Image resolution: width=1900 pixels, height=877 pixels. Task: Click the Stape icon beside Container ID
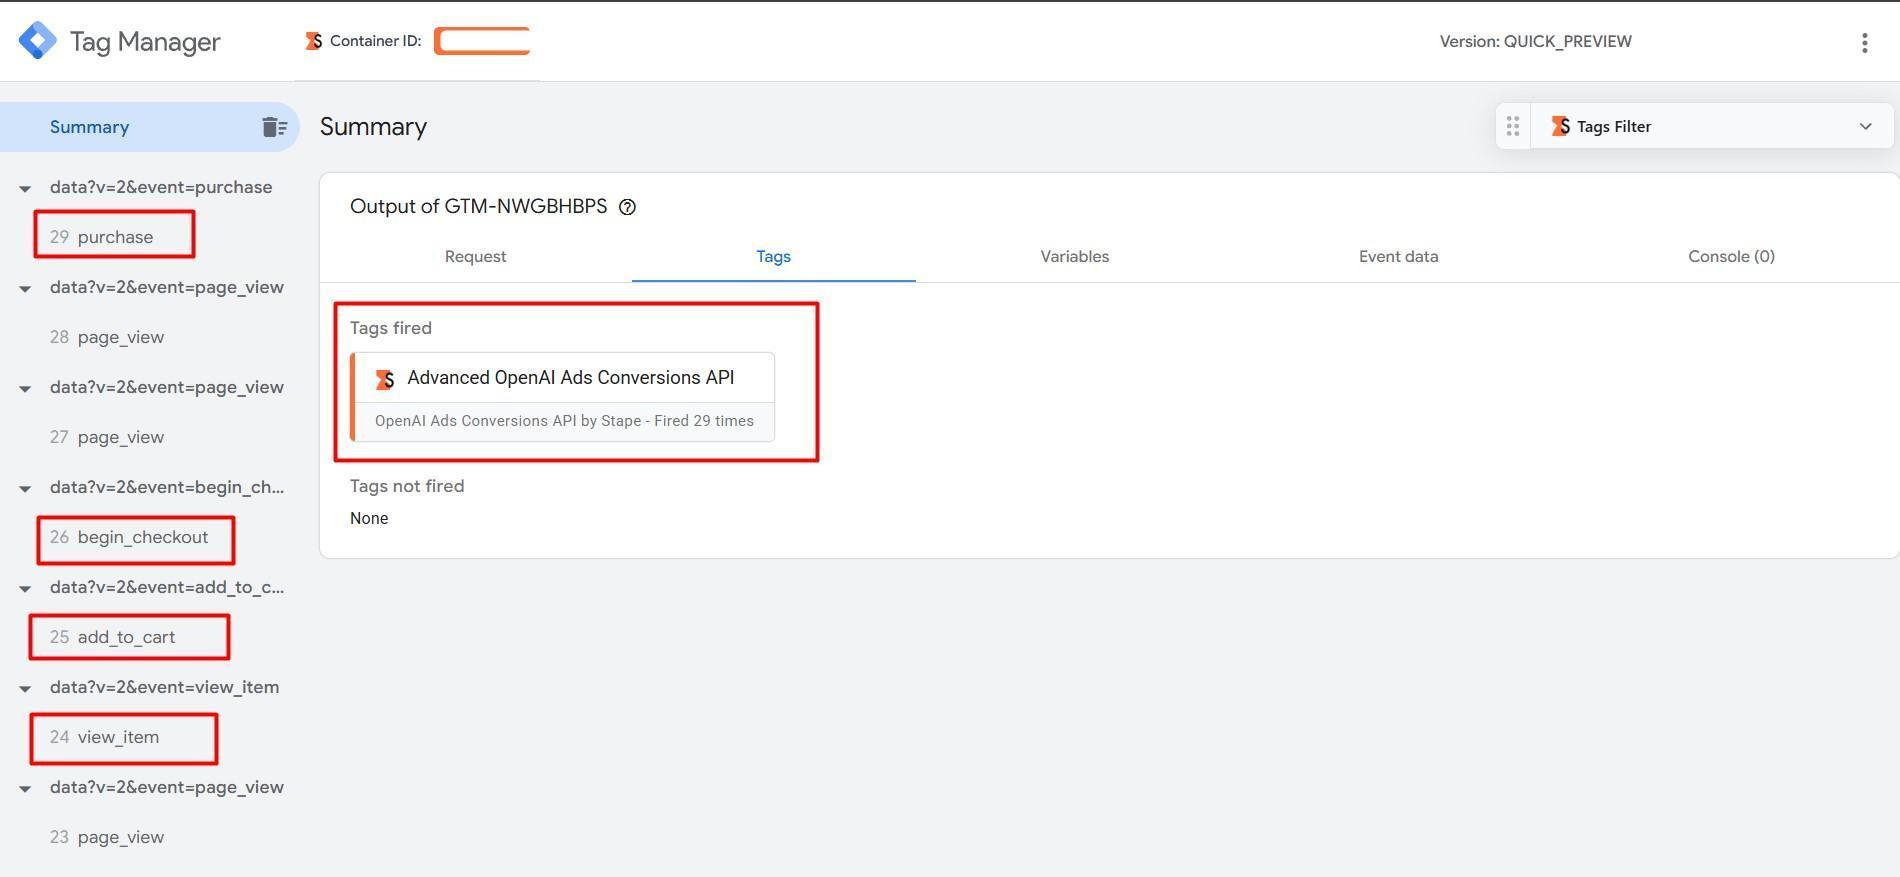pos(314,41)
